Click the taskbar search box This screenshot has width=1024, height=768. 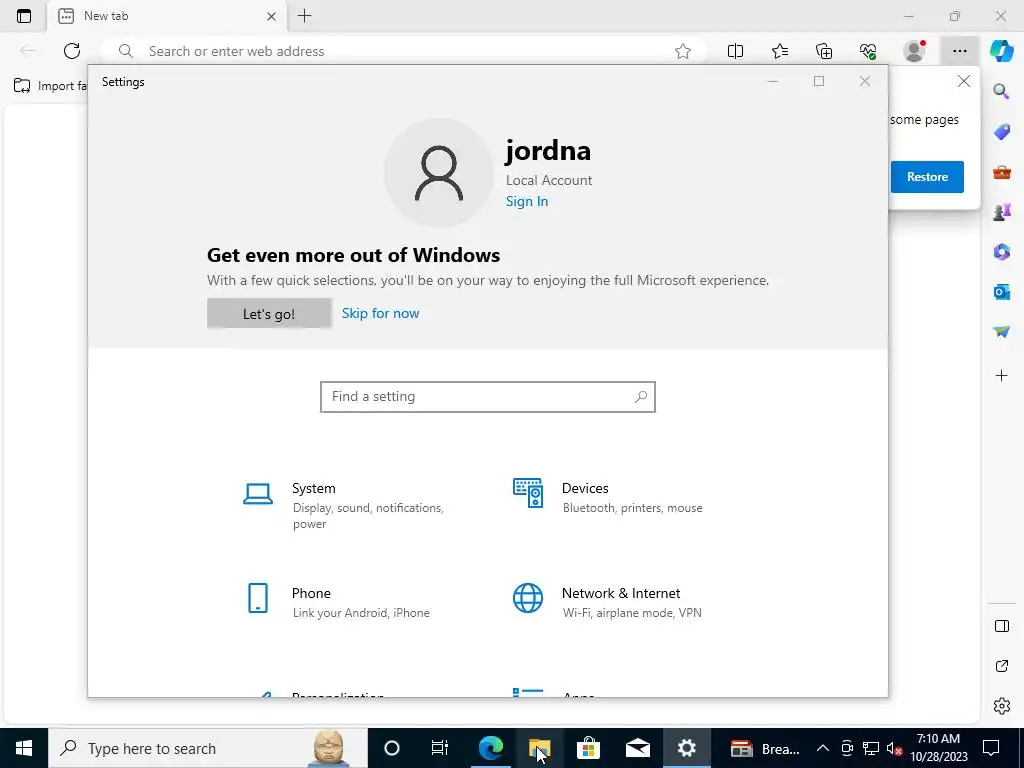pos(207,748)
